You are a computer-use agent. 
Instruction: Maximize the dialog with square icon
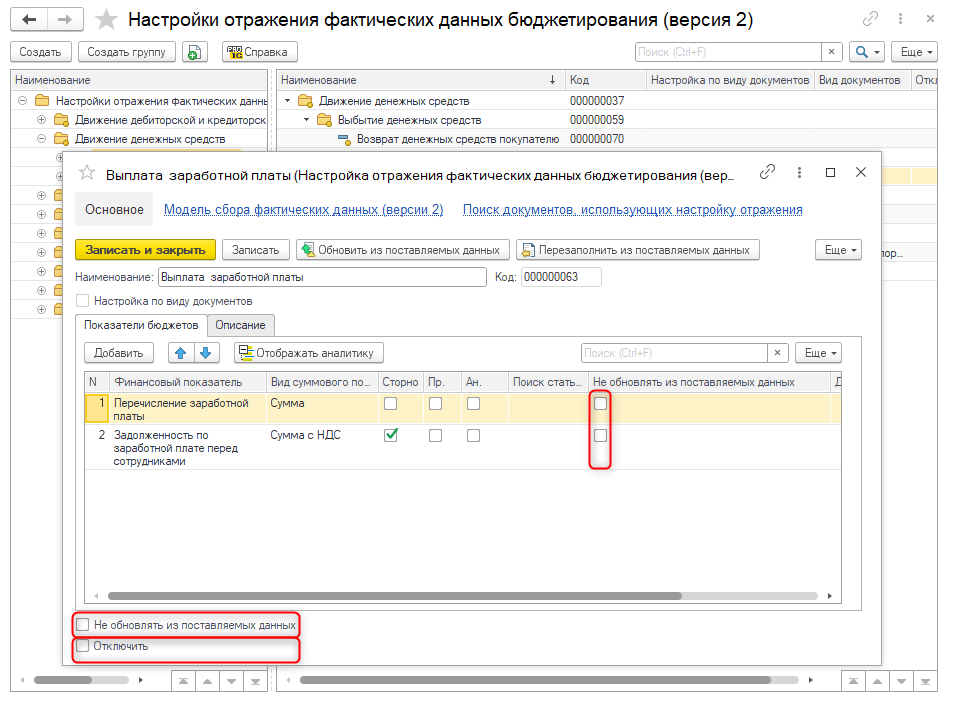[x=830, y=173]
